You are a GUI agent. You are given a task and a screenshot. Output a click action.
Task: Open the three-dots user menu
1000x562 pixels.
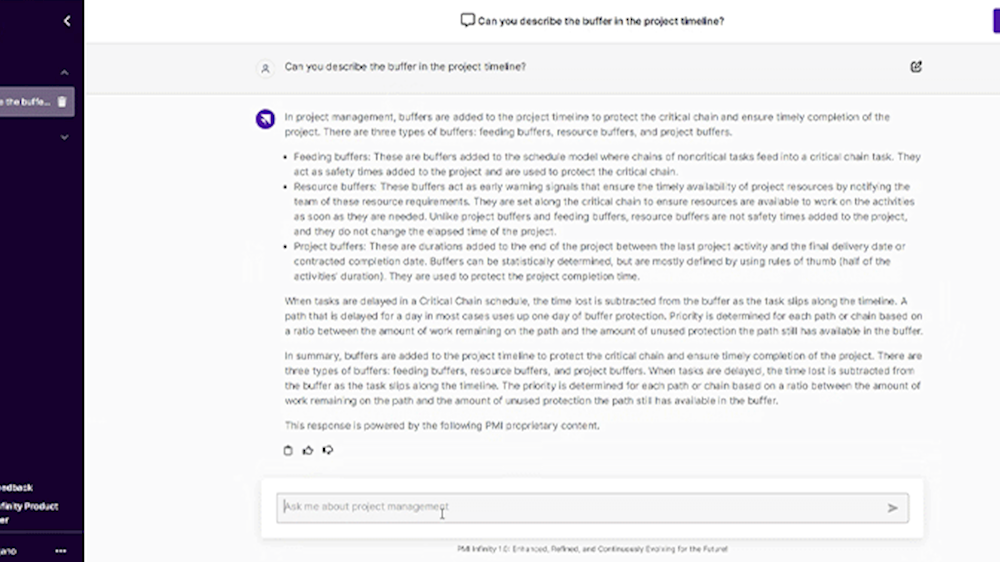pyautogui.click(x=61, y=550)
